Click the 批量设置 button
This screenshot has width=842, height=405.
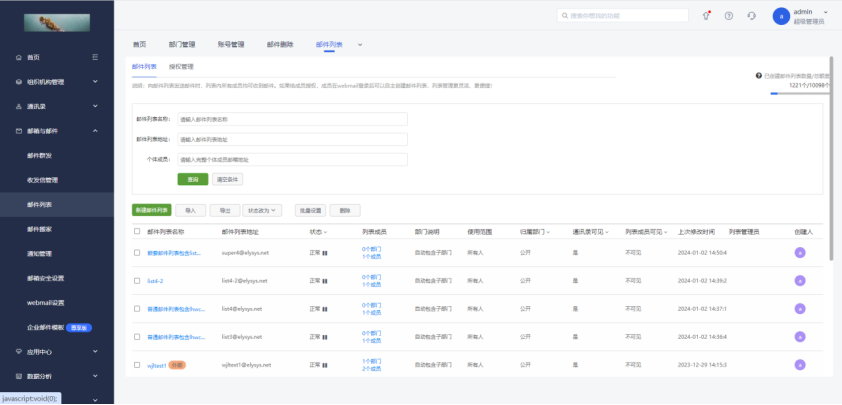310,211
